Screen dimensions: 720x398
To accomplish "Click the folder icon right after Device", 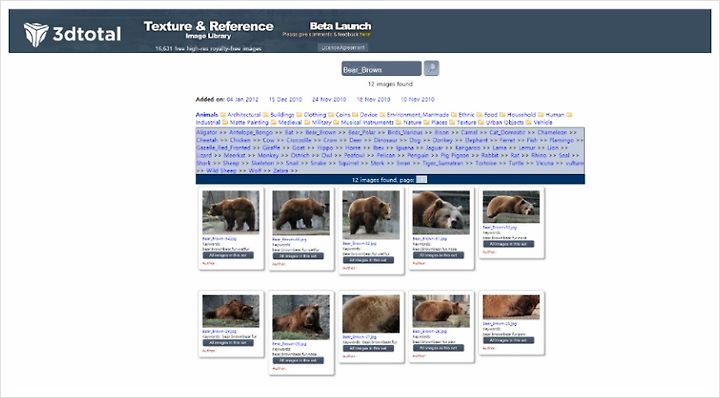I will pos(382,115).
